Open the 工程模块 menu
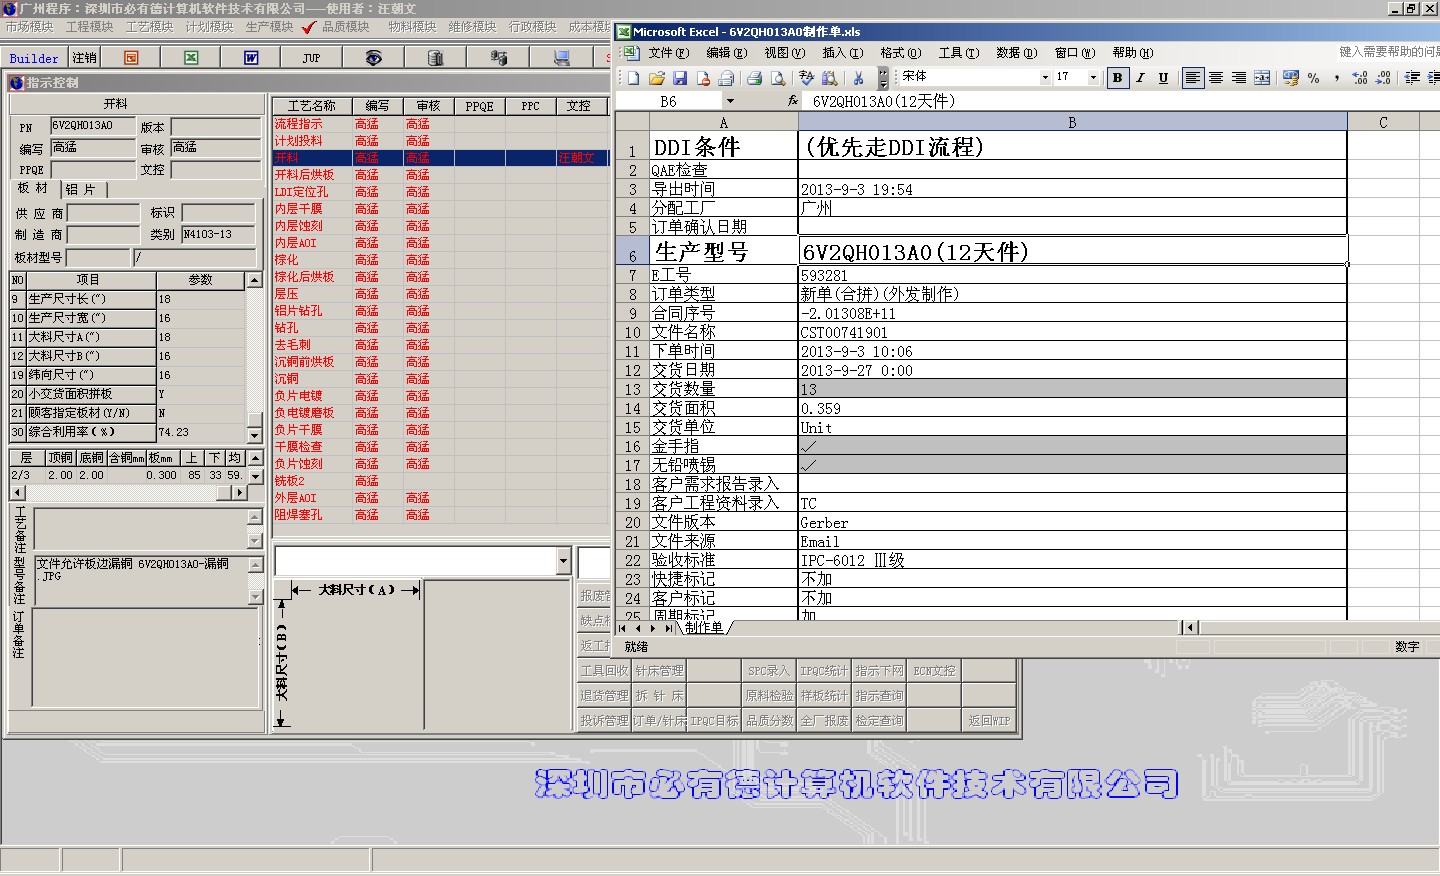This screenshot has width=1440, height=876. click(89, 27)
